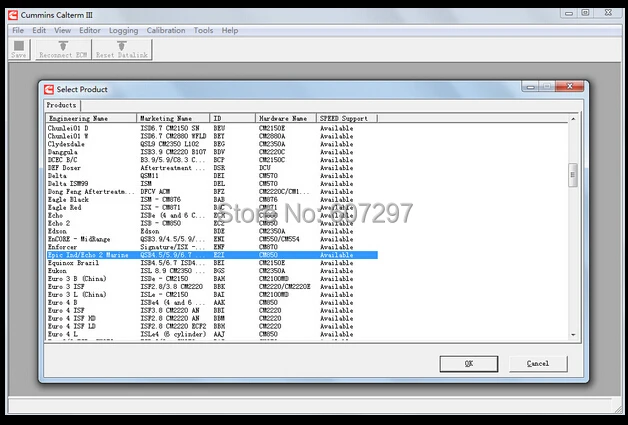Select the Eukon product row
This screenshot has height=425, width=628.
coord(212,271)
